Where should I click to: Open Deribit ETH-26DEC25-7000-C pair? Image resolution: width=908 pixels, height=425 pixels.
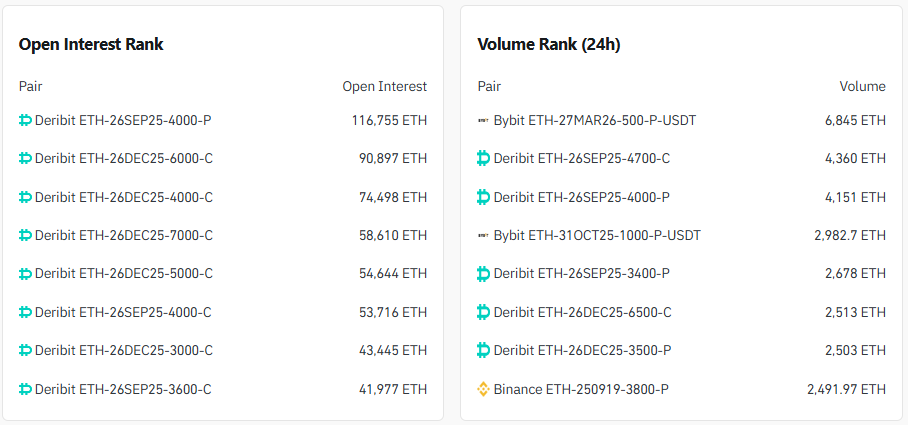(x=124, y=235)
